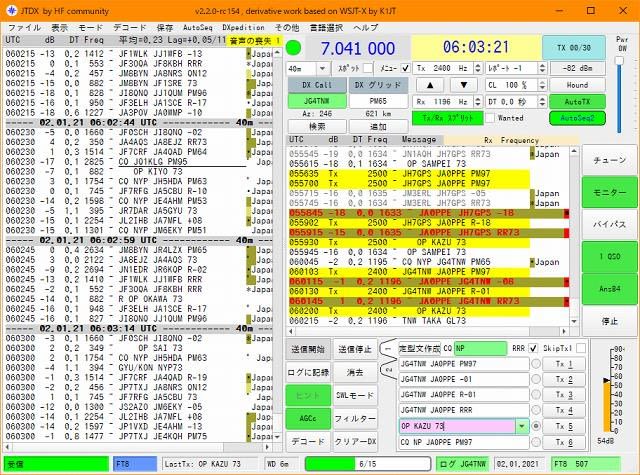Viewport: 640px width, 475px height.
Task: Select radio button for Tx 3 message
Action: [x=536, y=395]
